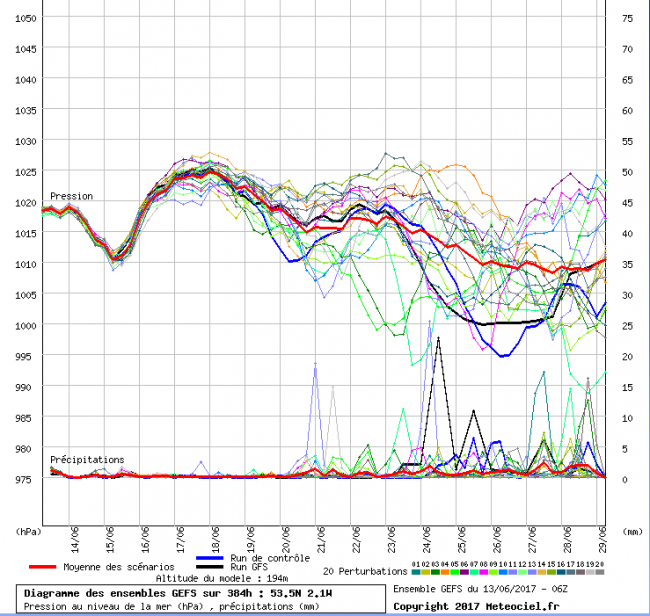Select perturbation 01 color swatch in legend
Viewport: 650px width, 616px height.
click(x=415, y=573)
